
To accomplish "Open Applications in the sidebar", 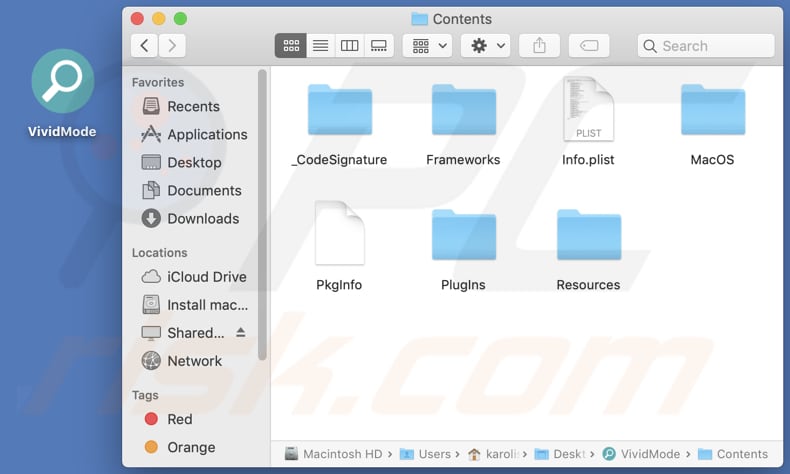I will point(194,134).
